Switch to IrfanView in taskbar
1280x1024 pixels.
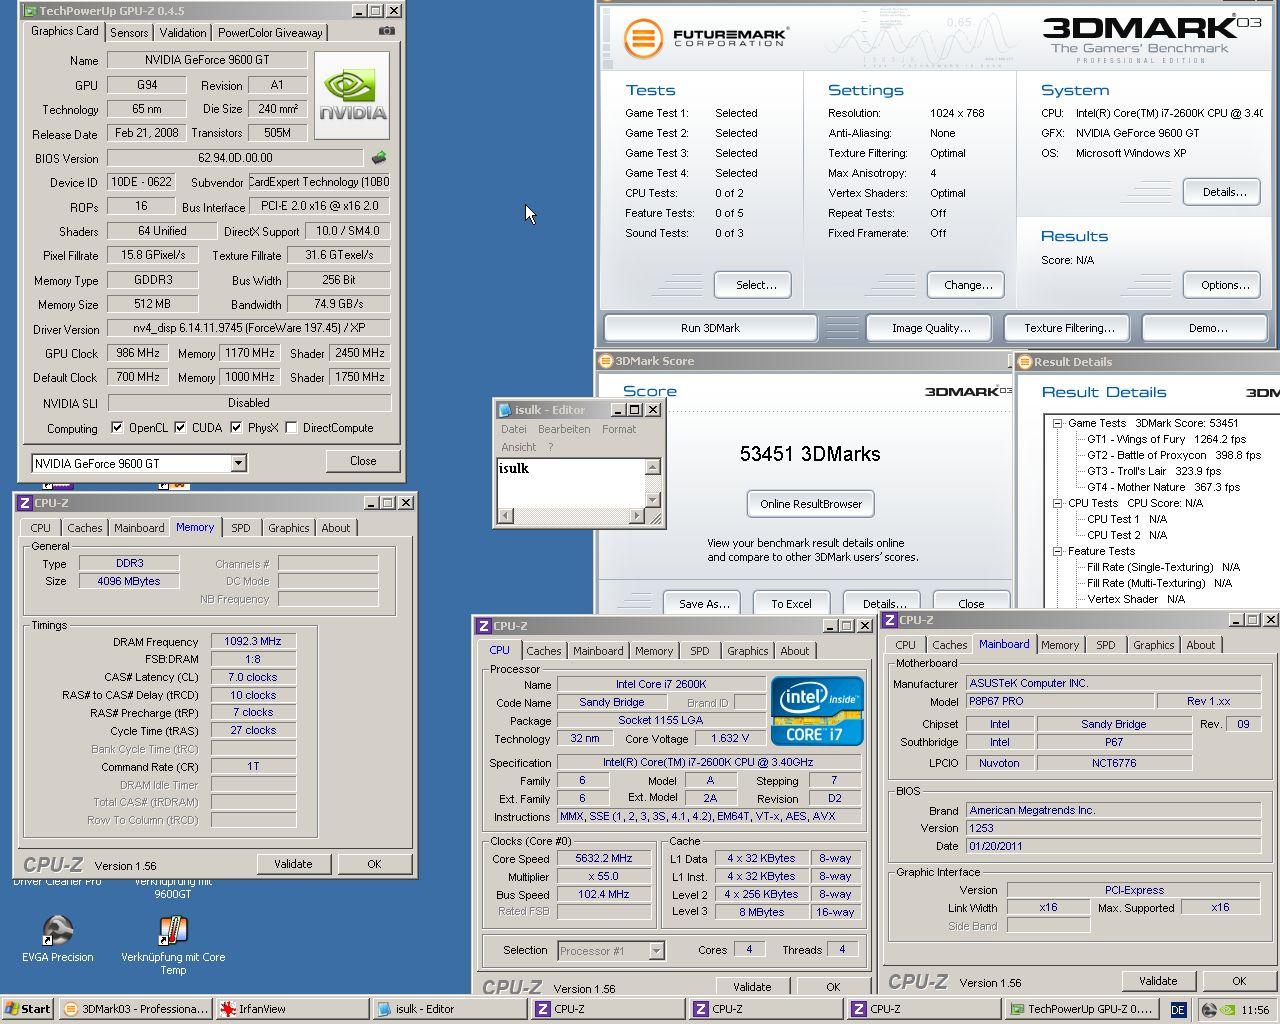pos(291,1009)
